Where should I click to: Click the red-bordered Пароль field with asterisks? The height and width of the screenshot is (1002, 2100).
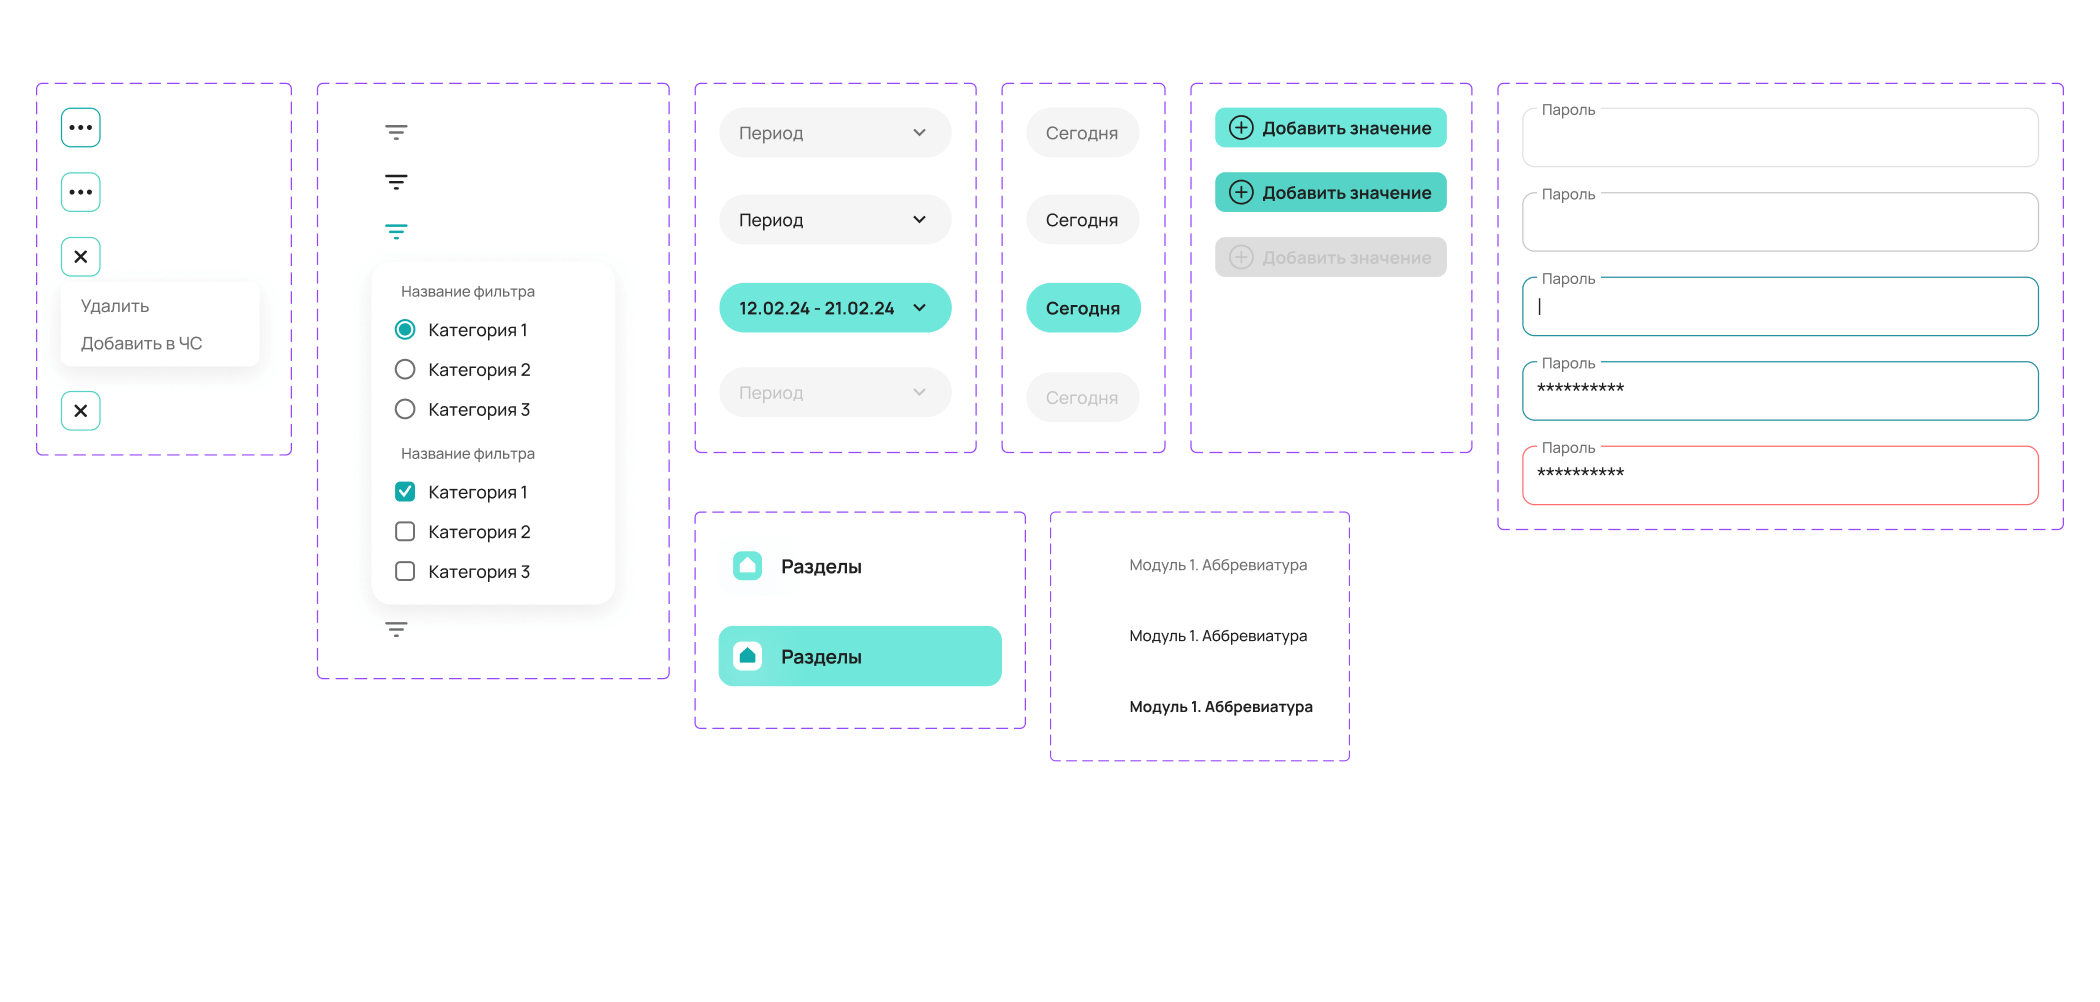coord(1780,475)
